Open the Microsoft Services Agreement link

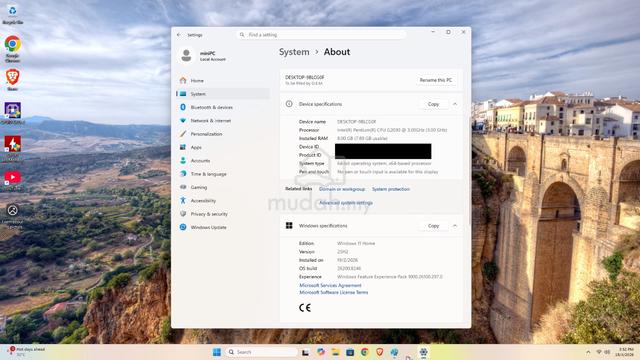[x=330, y=285]
